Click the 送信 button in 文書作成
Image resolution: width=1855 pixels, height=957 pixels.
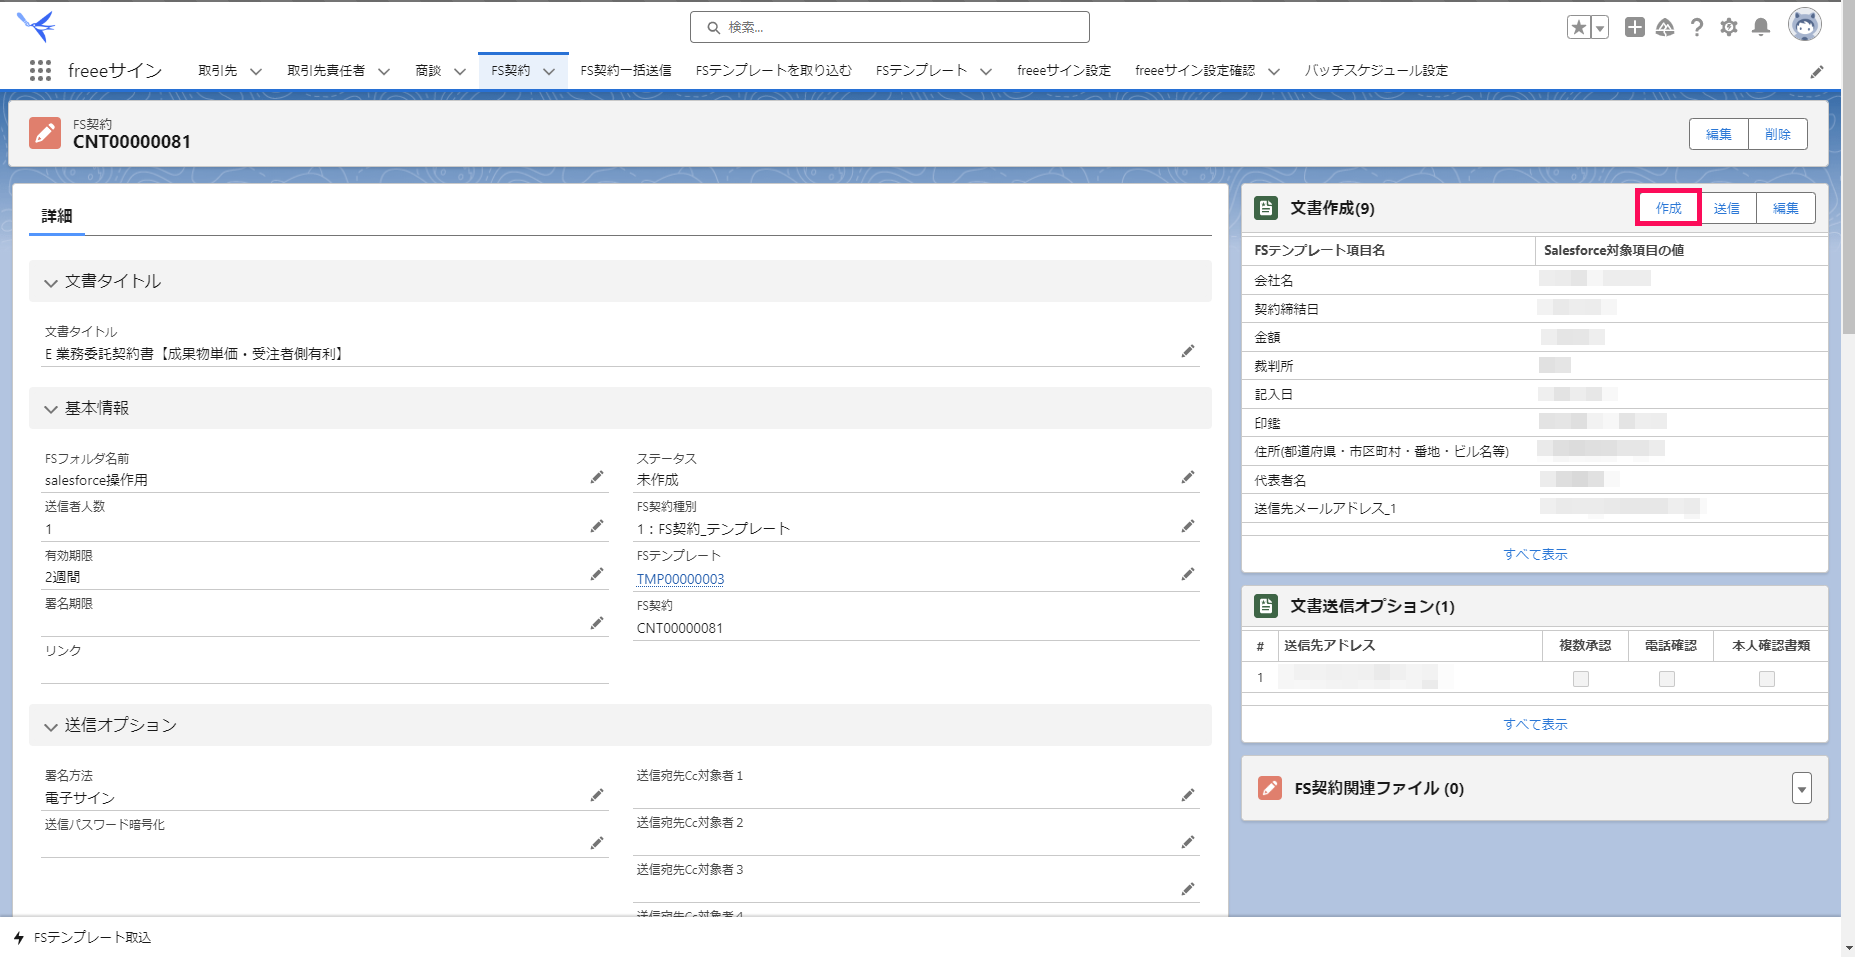pos(1727,208)
